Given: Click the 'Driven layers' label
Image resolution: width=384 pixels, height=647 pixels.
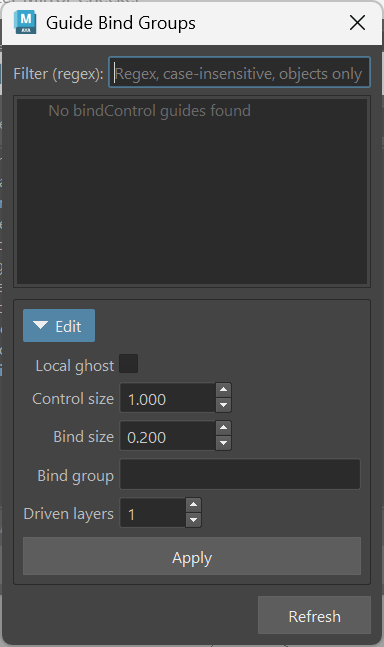Looking at the screenshot, I should pos(68,514).
